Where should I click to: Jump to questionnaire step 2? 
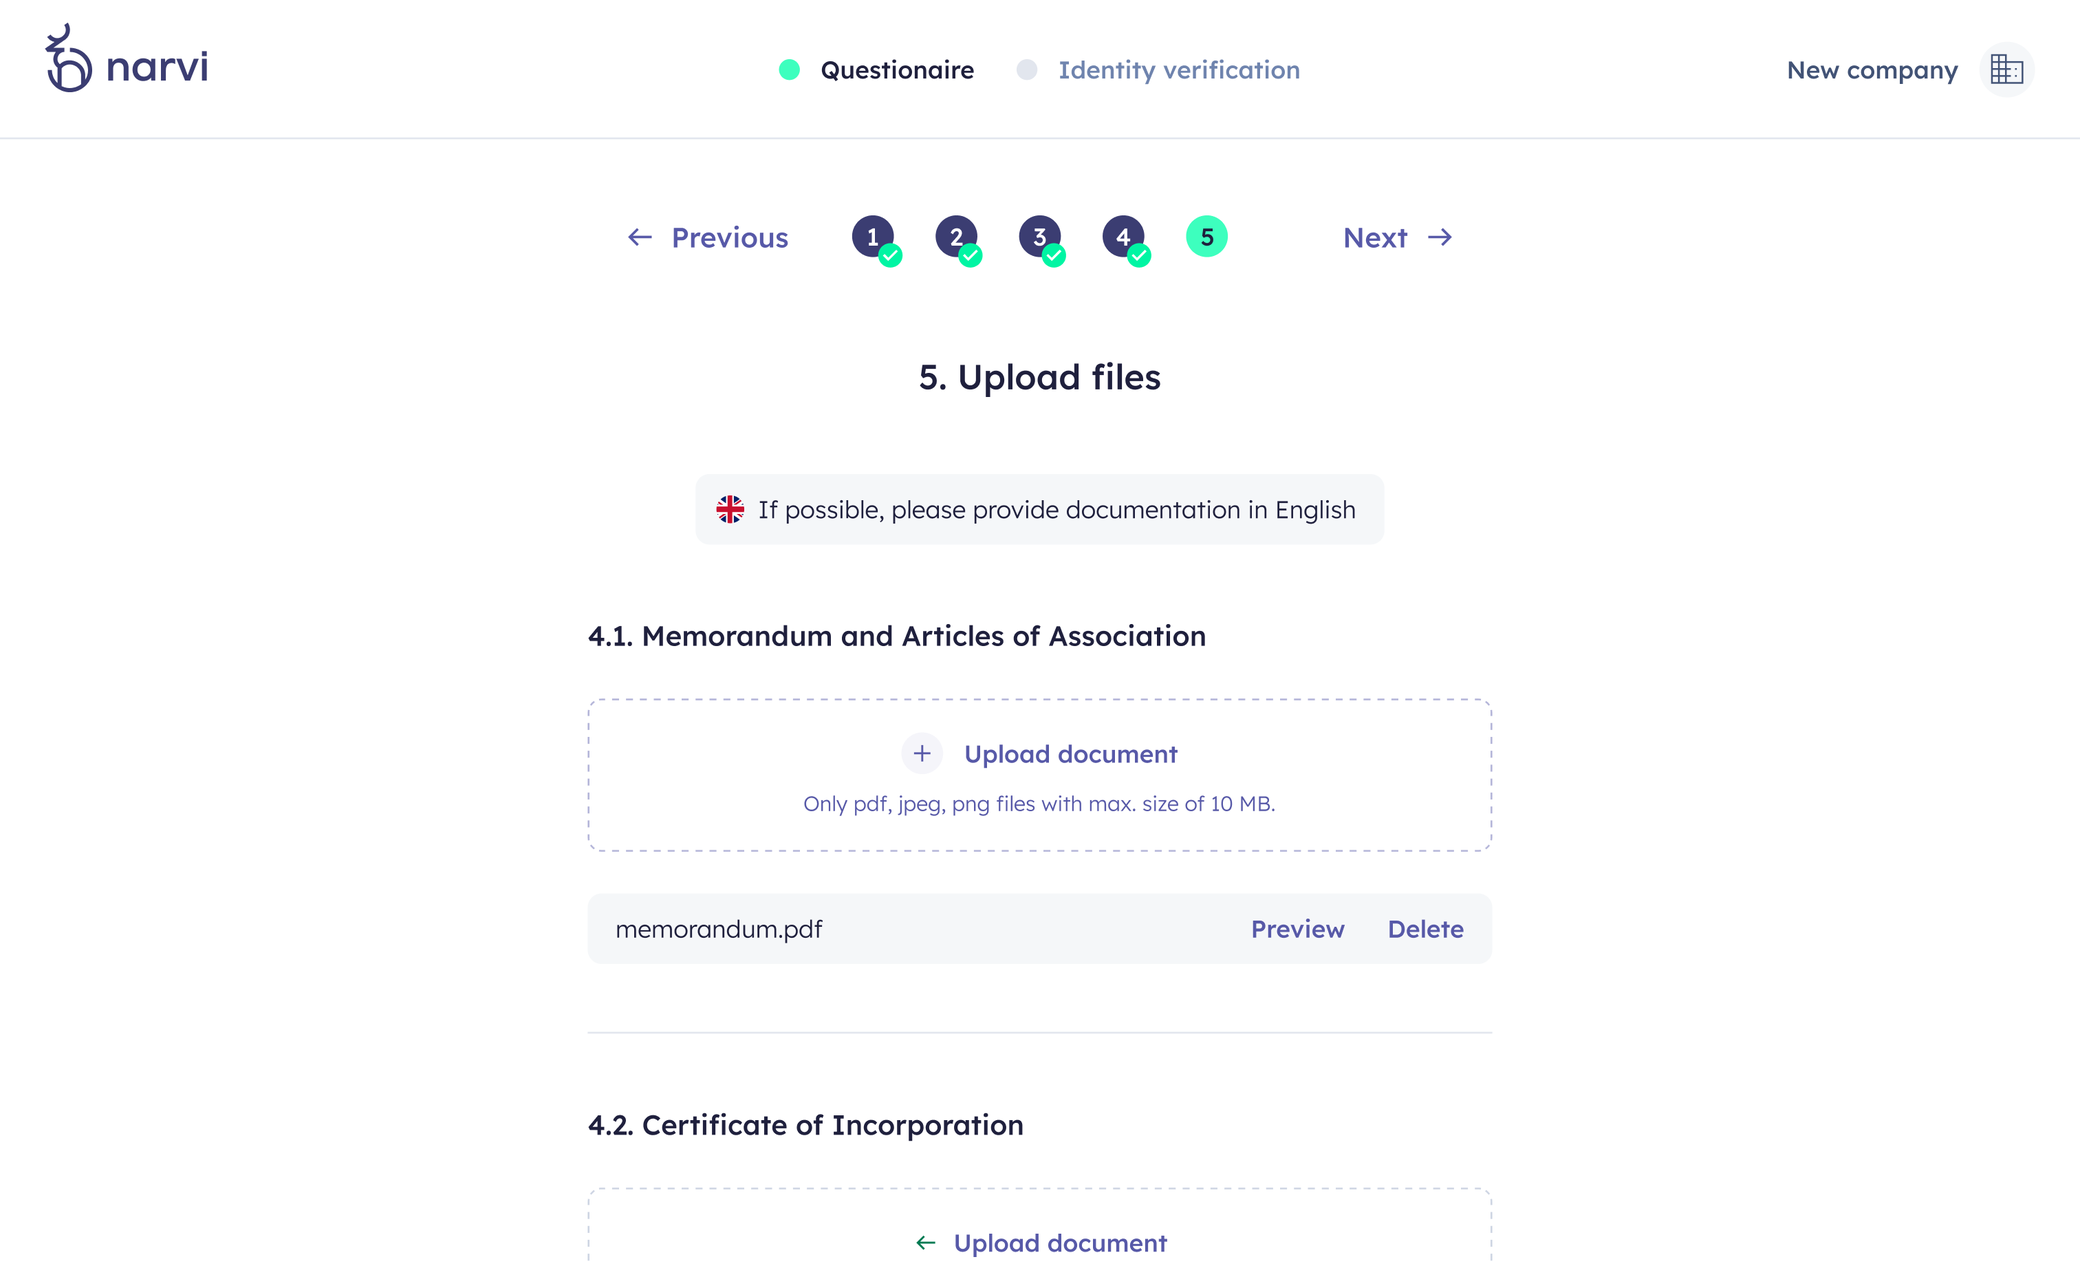[x=956, y=237]
